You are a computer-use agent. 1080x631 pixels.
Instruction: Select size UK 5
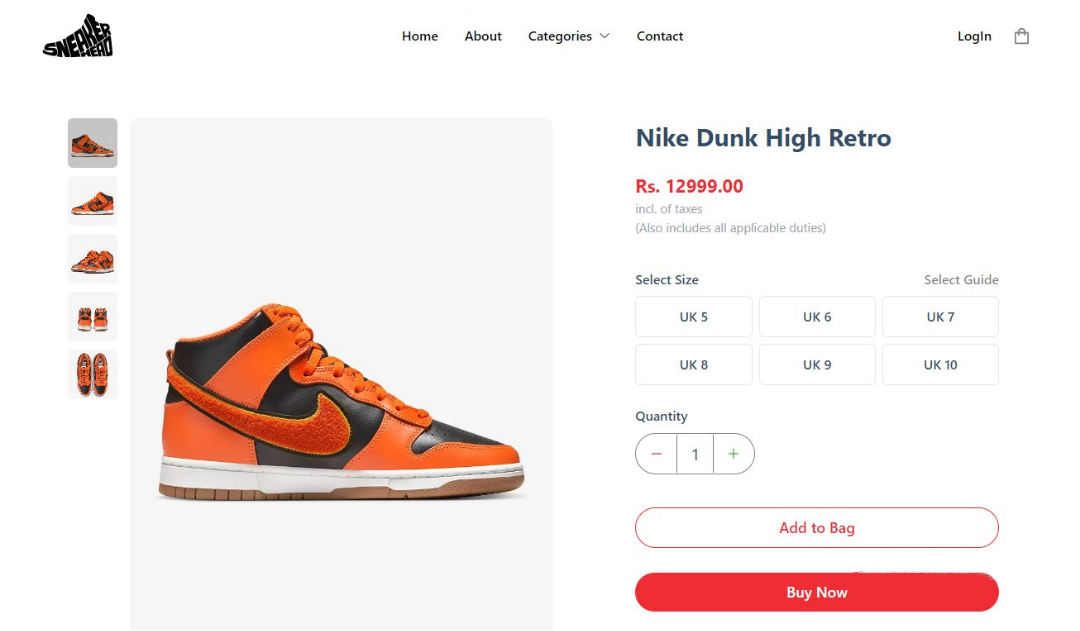693,316
